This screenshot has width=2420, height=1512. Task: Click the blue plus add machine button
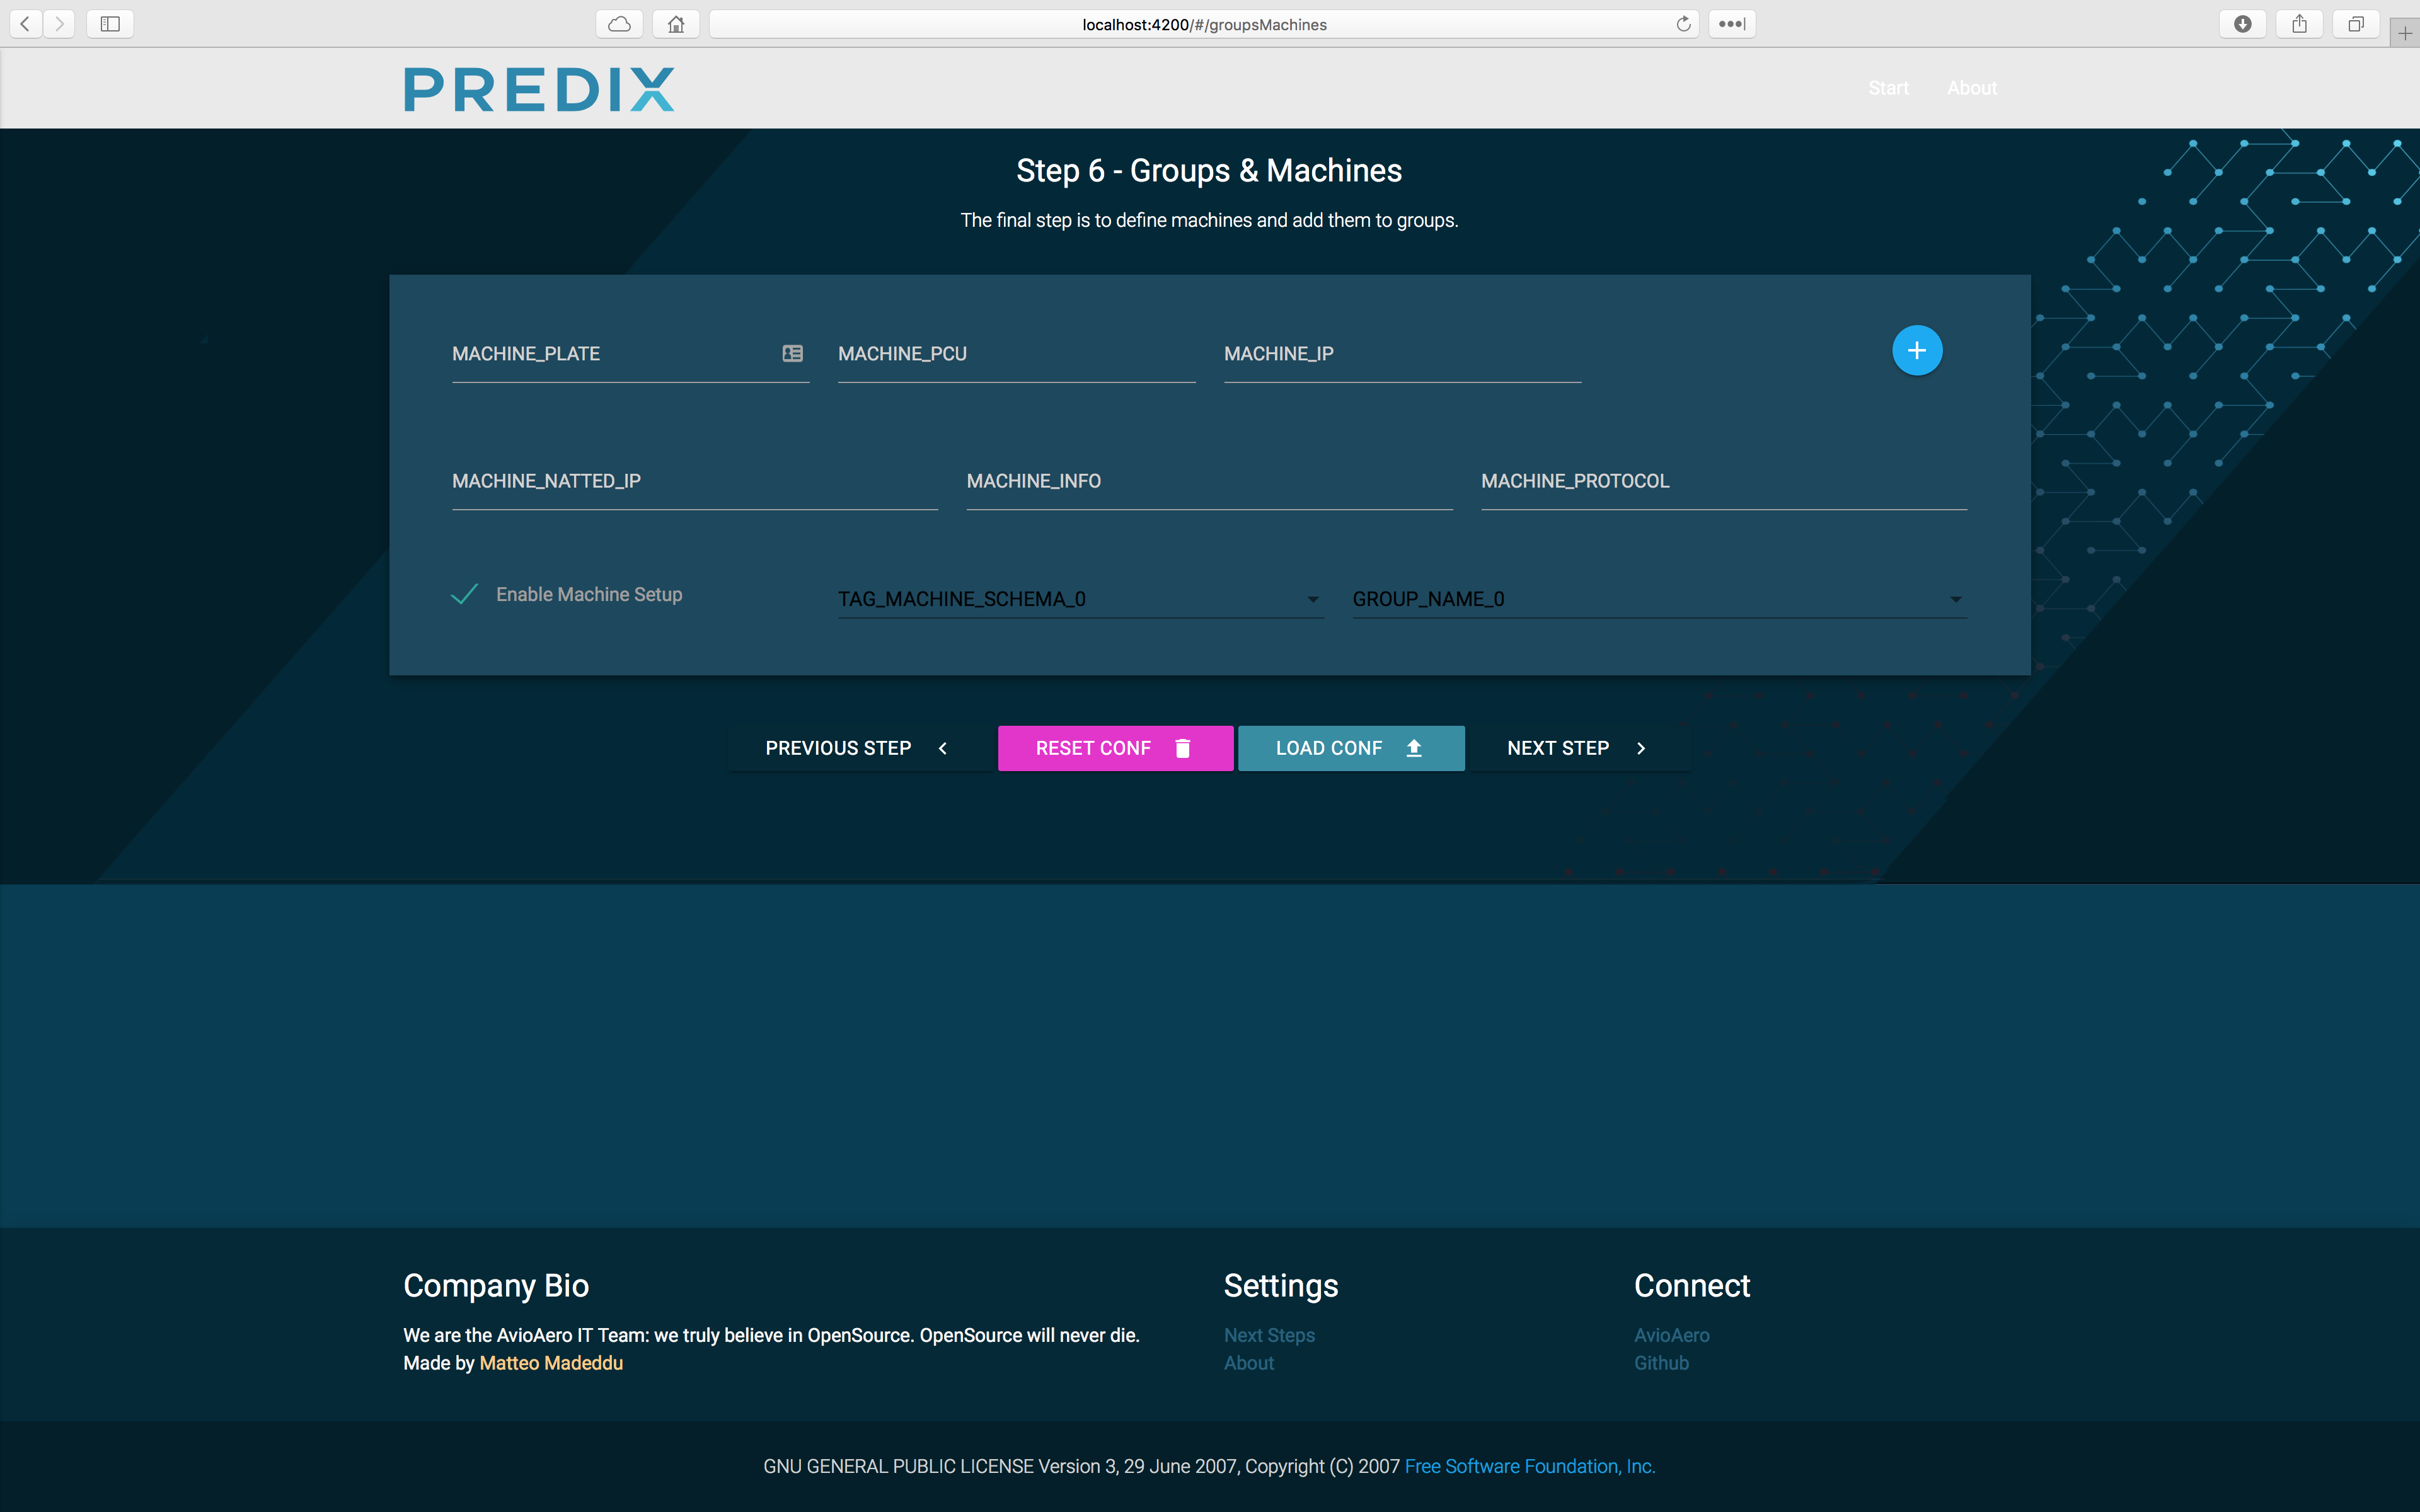click(1916, 351)
